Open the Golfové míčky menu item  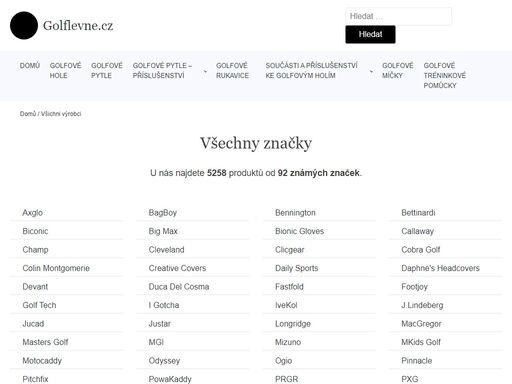tap(398, 71)
